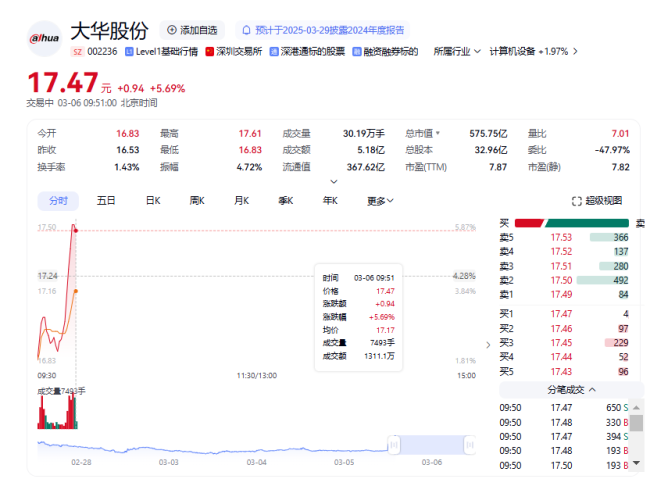Open the 总市值 dropdown arrow
Screen dimensions: 650x479
pos(438,133)
